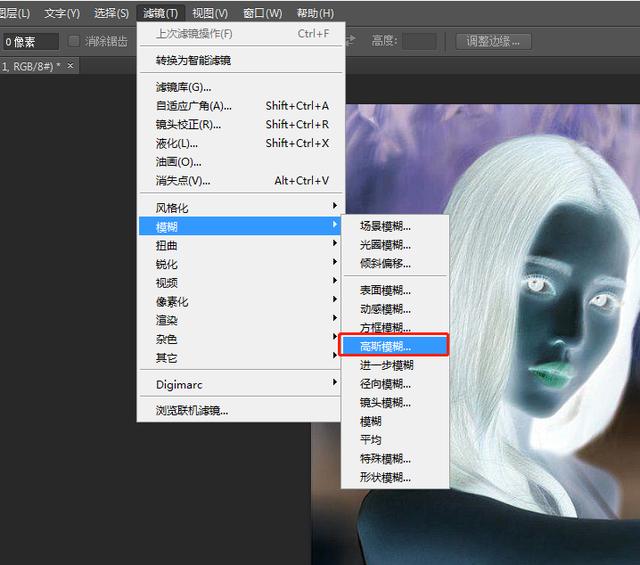
Task: Expand the 渲染 submenu
Action: (x=241, y=320)
